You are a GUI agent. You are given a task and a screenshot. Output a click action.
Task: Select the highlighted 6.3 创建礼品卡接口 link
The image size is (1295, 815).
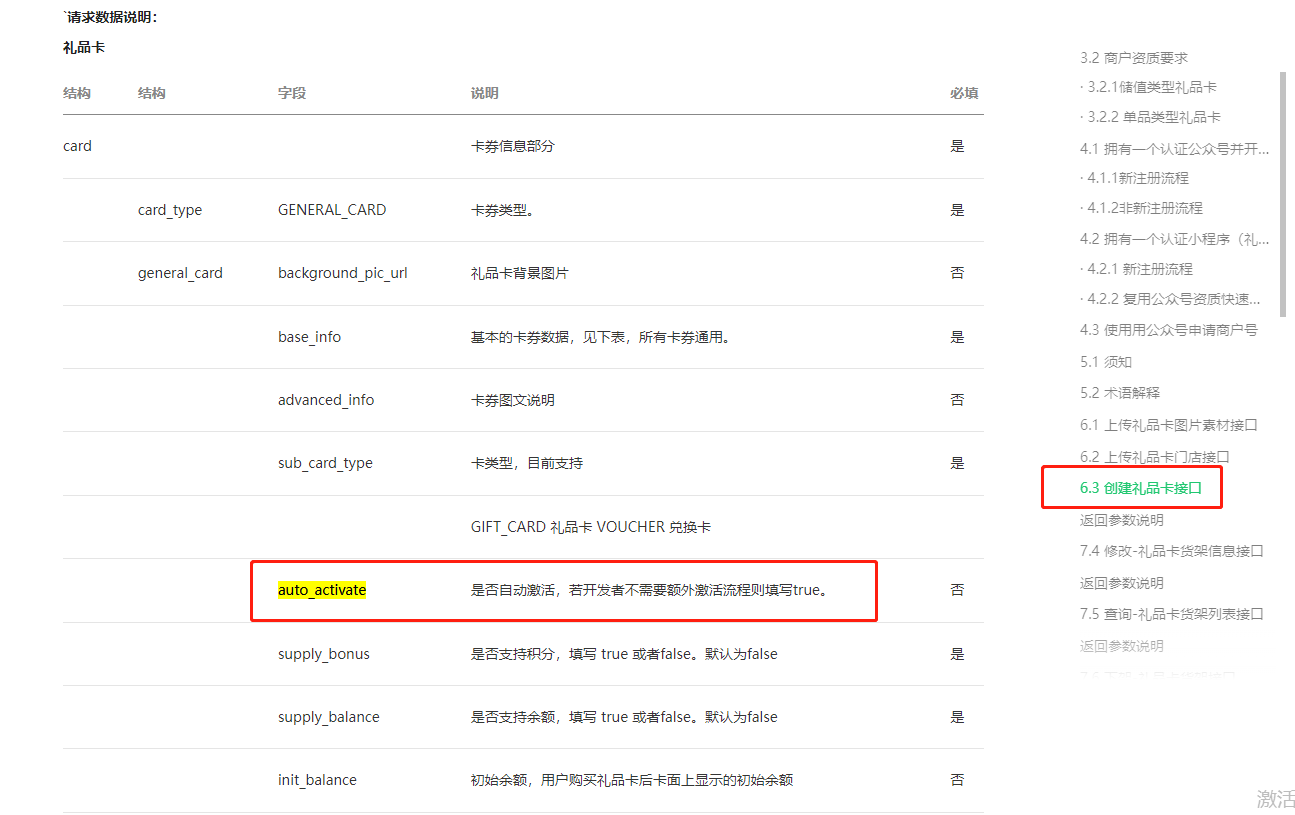(x=1141, y=488)
